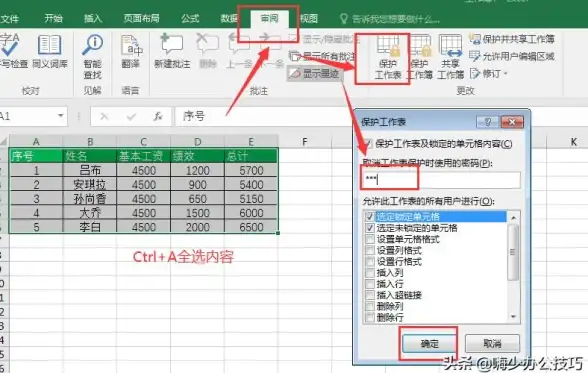Click the header cell 基本工资
Image resolution: width=588 pixels, height=373 pixels.
pos(144,156)
